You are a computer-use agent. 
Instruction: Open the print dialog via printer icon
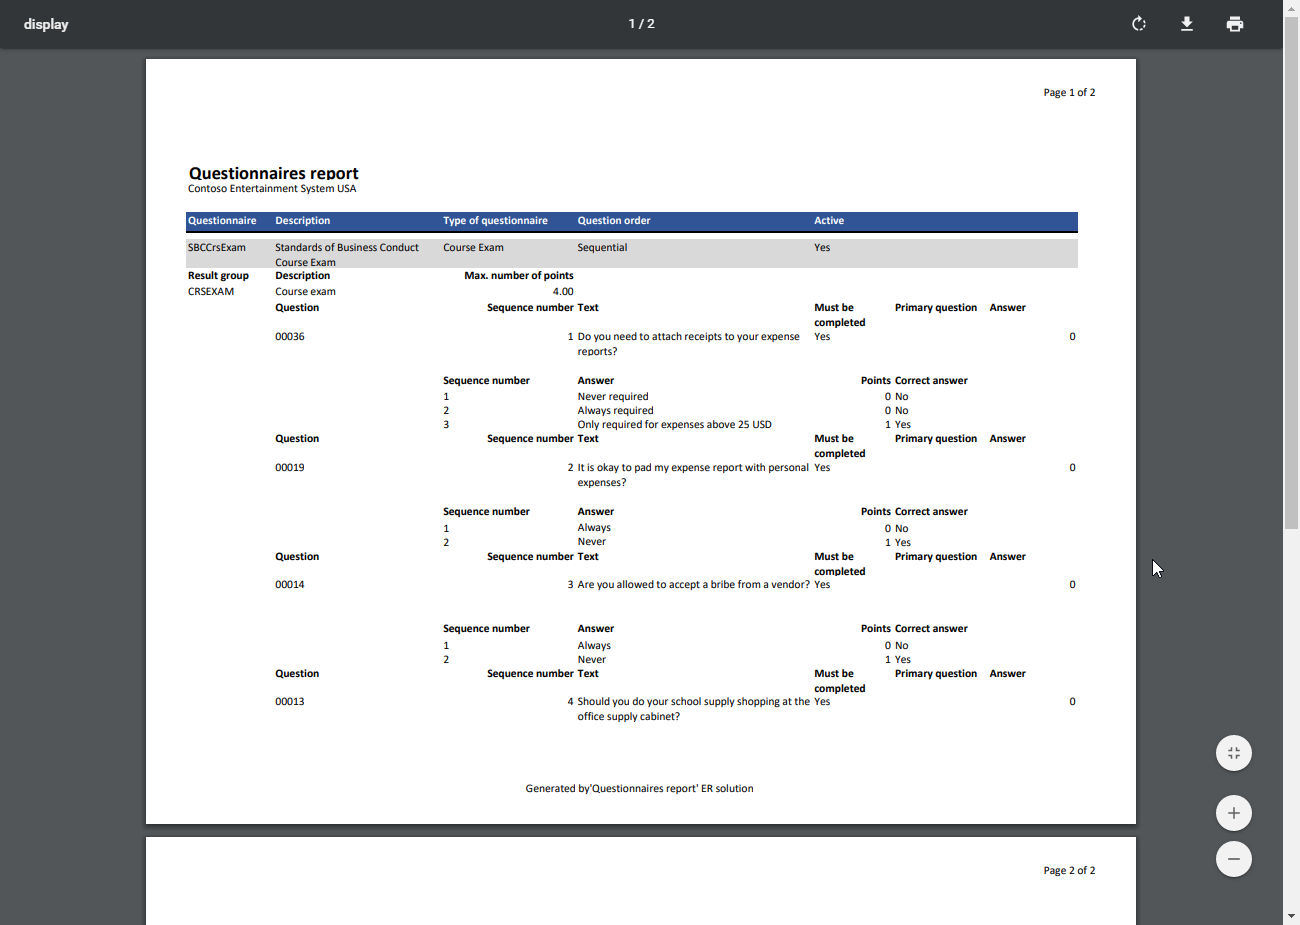tap(1234, 23)
